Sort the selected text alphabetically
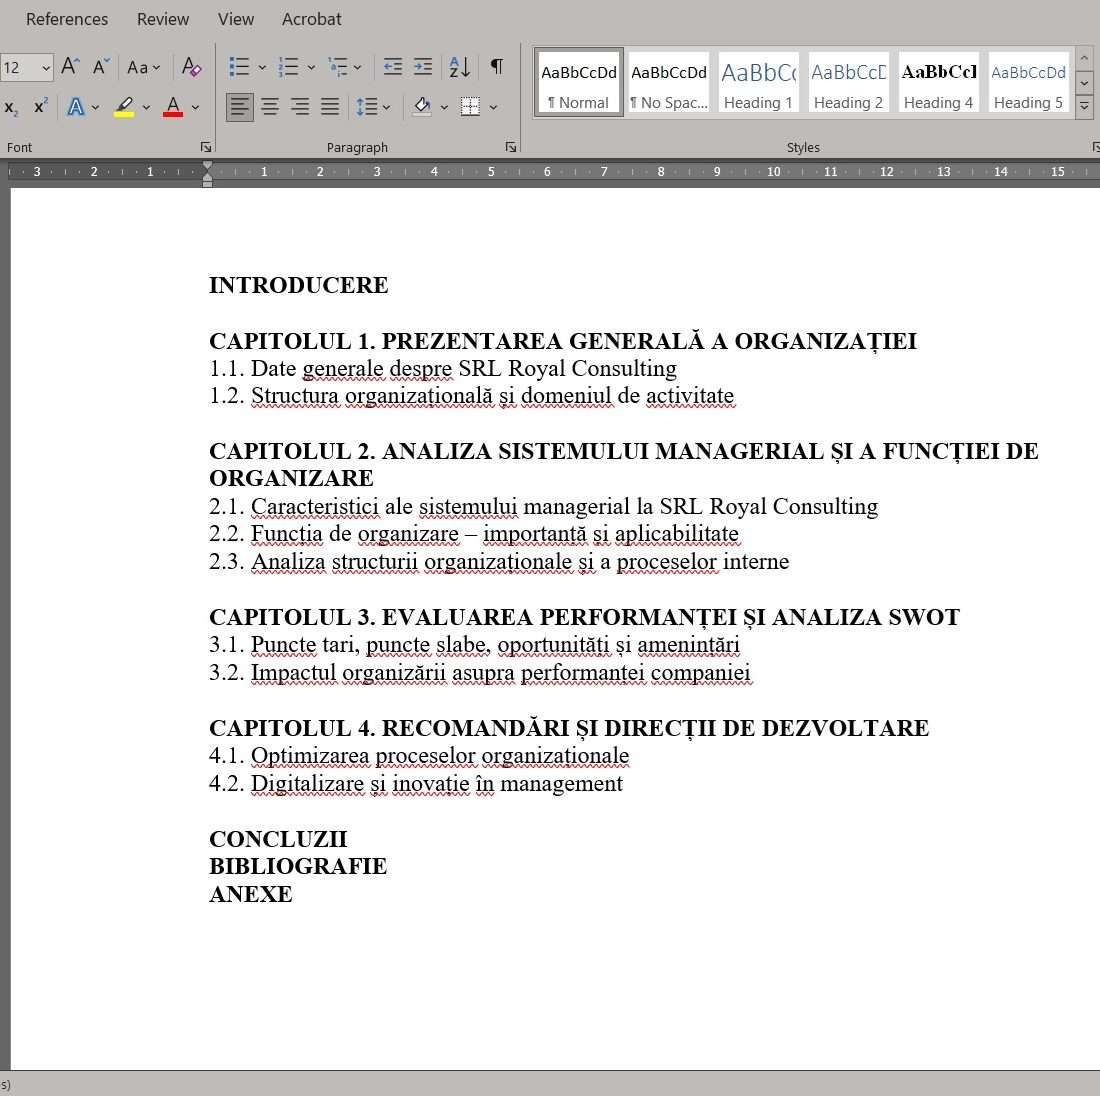This screenshot has width=1100, height=1096. (459, 67)
